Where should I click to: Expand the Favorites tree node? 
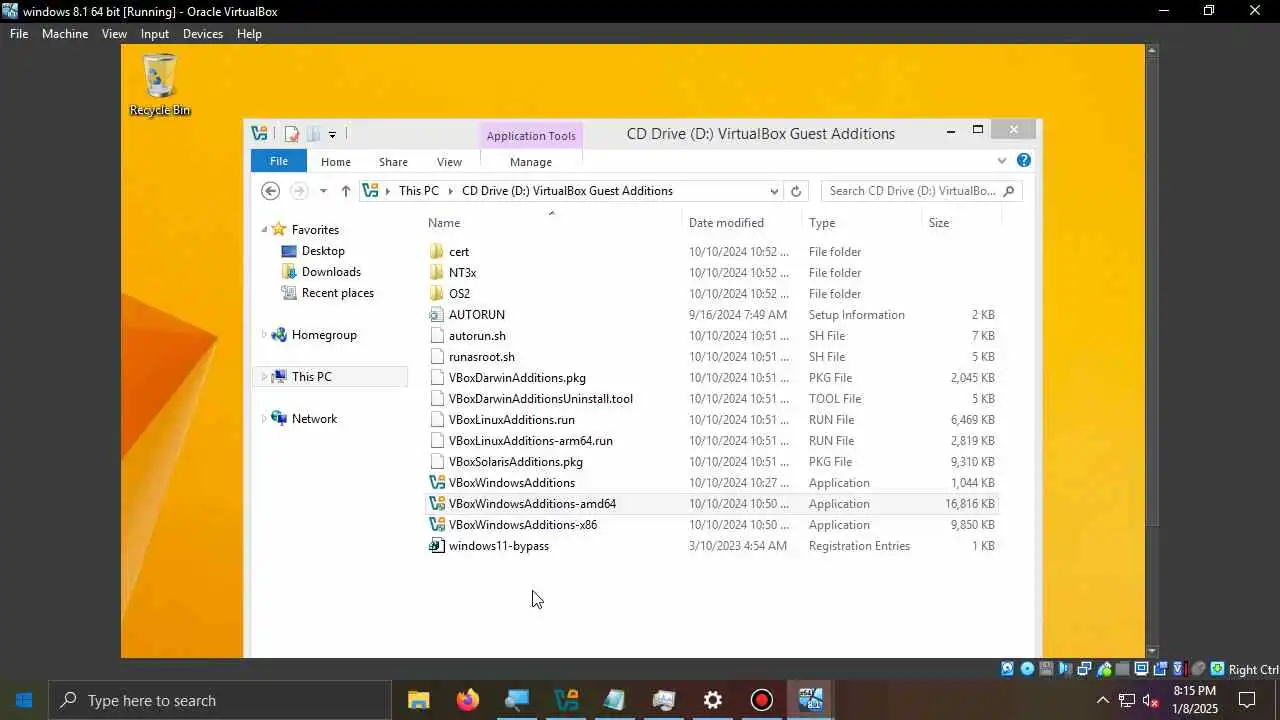265,229
